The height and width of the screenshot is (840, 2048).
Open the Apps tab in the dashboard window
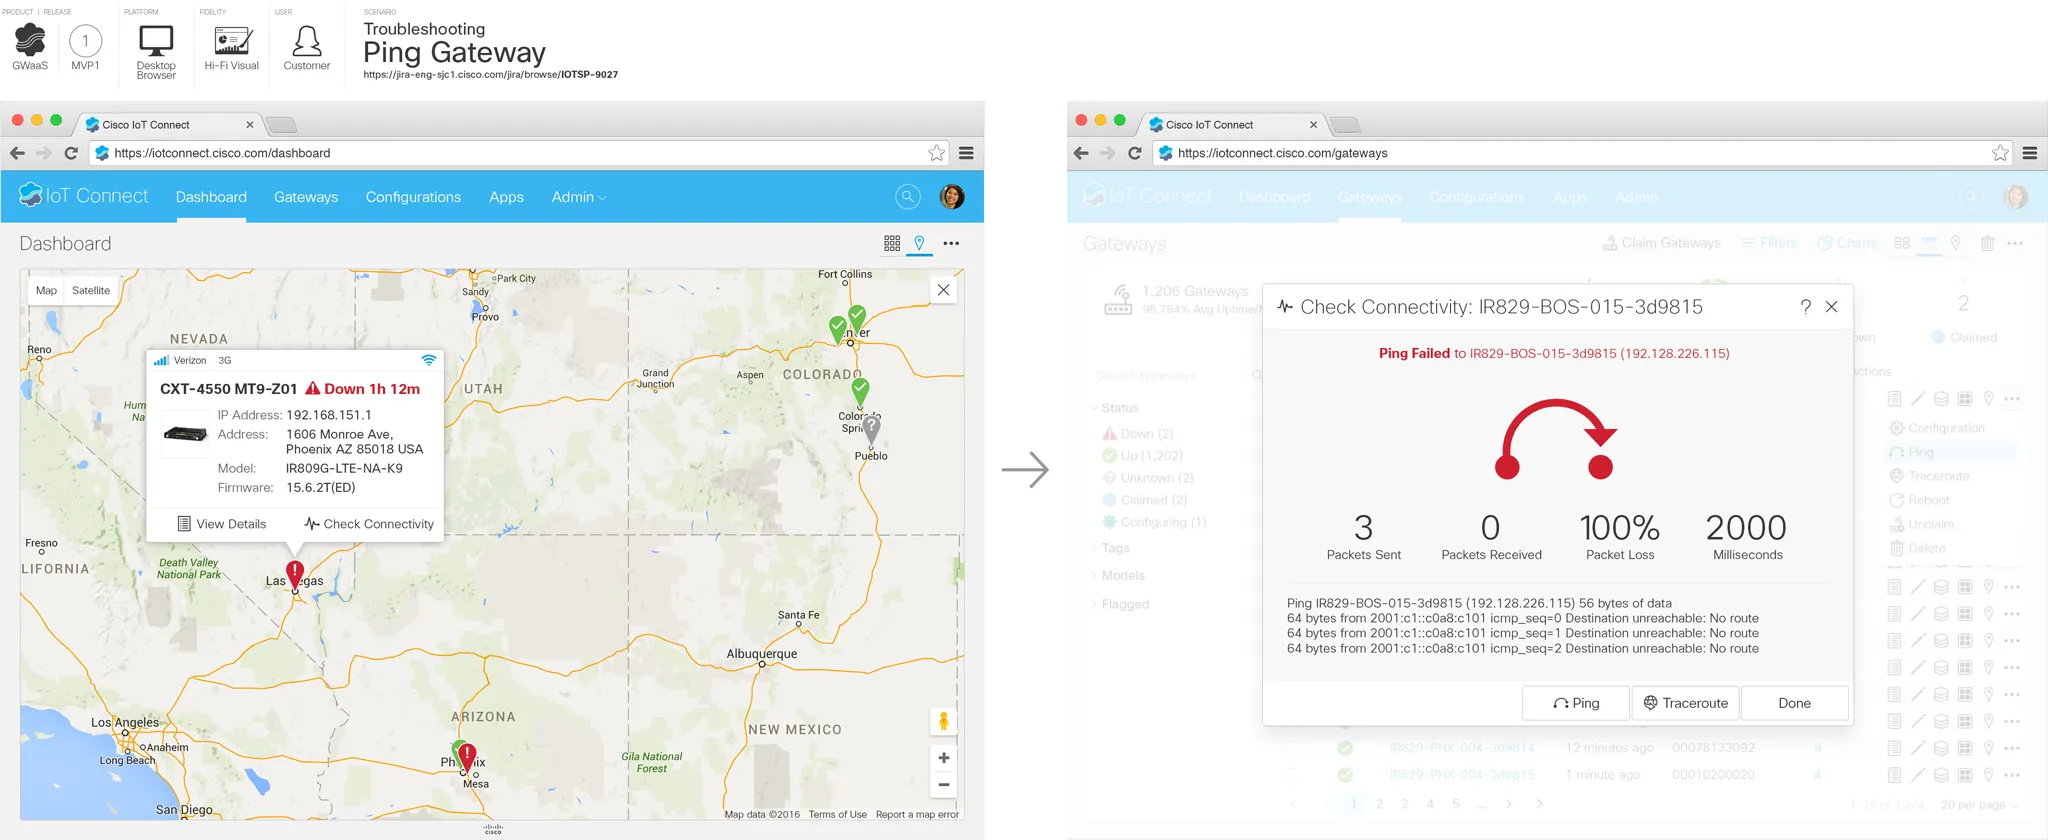(x=506, y=197)
